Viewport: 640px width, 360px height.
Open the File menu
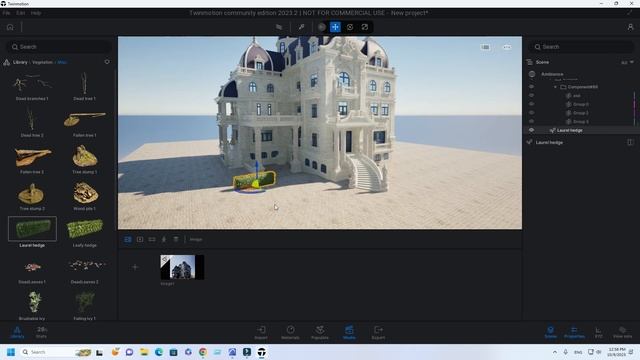pyautogui.click(x=6, y=13)
